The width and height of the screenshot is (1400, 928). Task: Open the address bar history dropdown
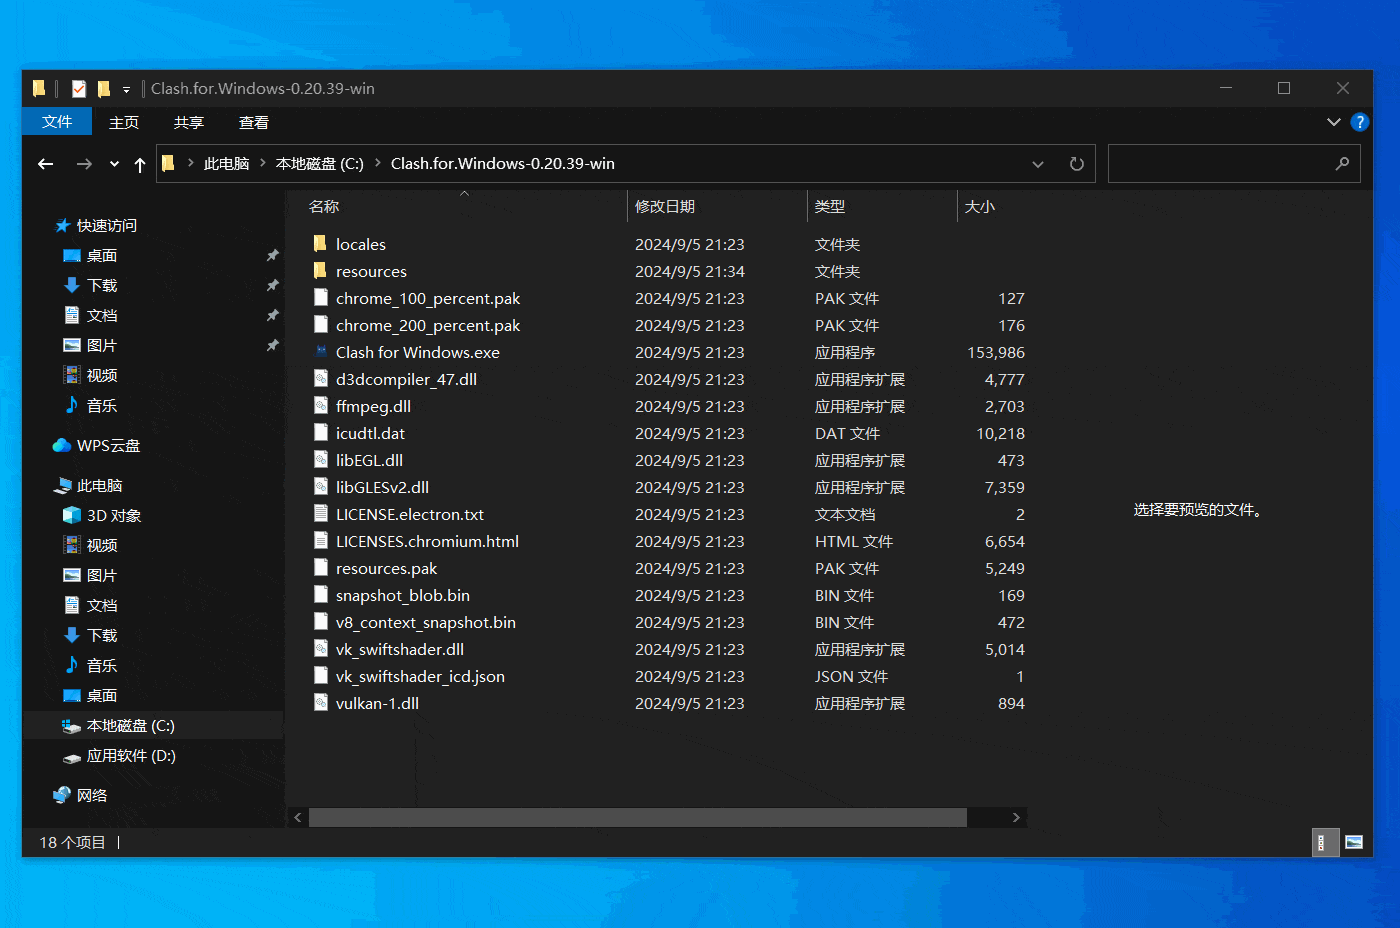(x=1037, y=163)
